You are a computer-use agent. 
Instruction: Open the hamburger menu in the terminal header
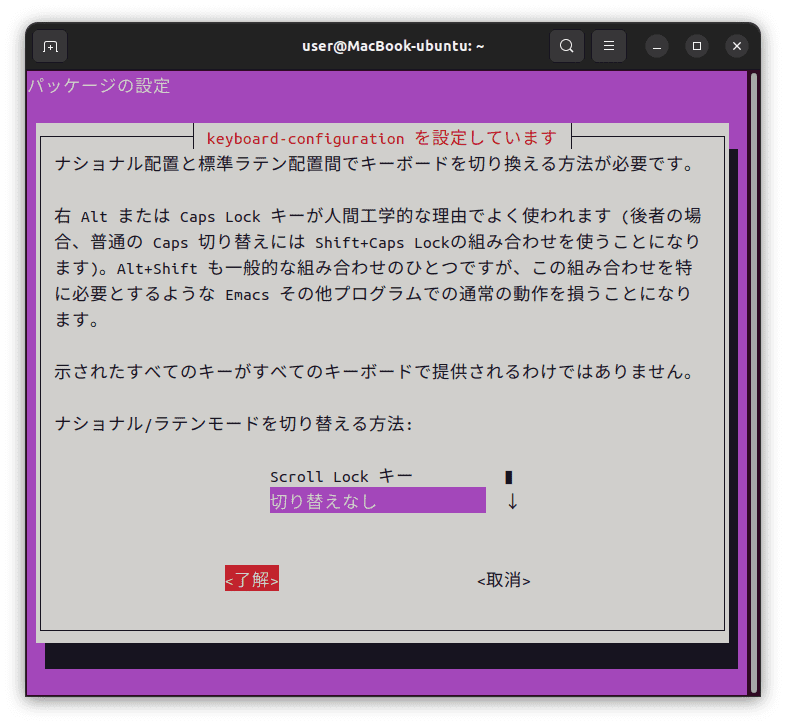pos(609,46)
